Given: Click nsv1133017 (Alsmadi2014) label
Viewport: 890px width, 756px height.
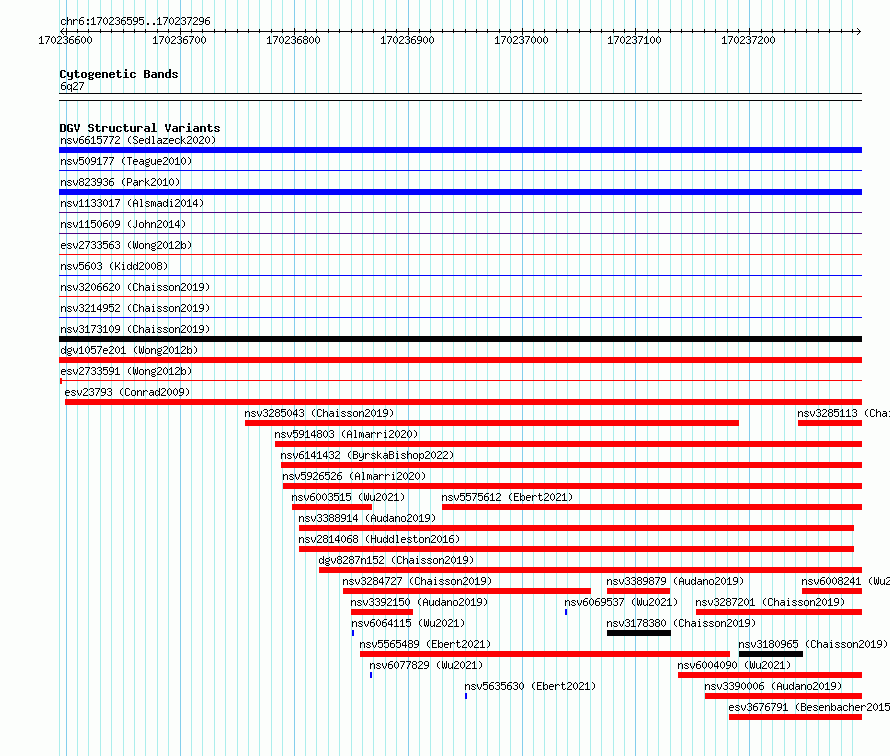Looking at the screenshot, I should point(132,203).
